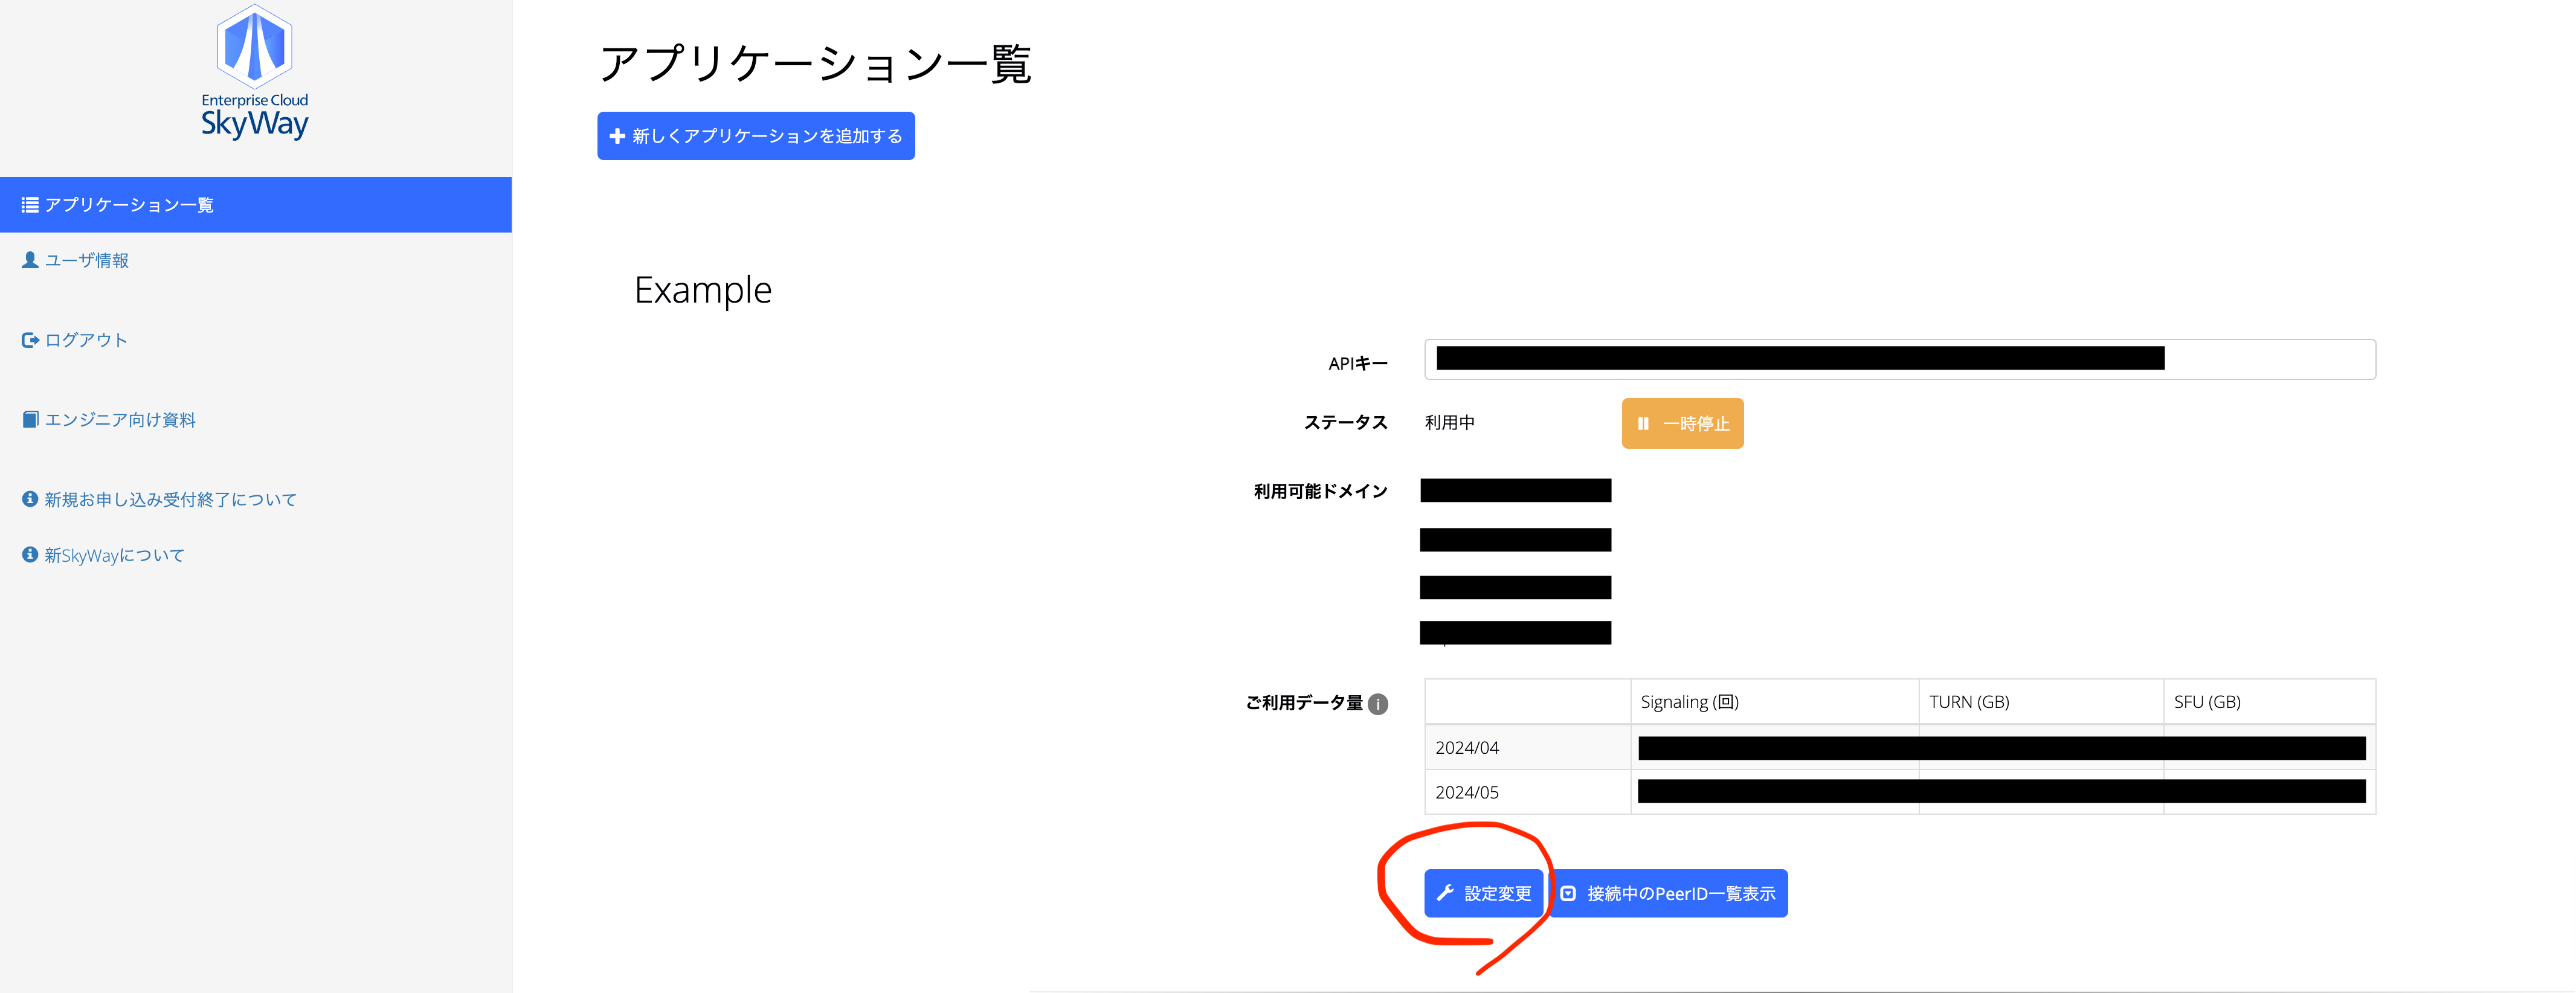Viewport: 2576px width, 993px height.
Task: Click the list icon beside アプリケーション一覧
Action: 30,205
